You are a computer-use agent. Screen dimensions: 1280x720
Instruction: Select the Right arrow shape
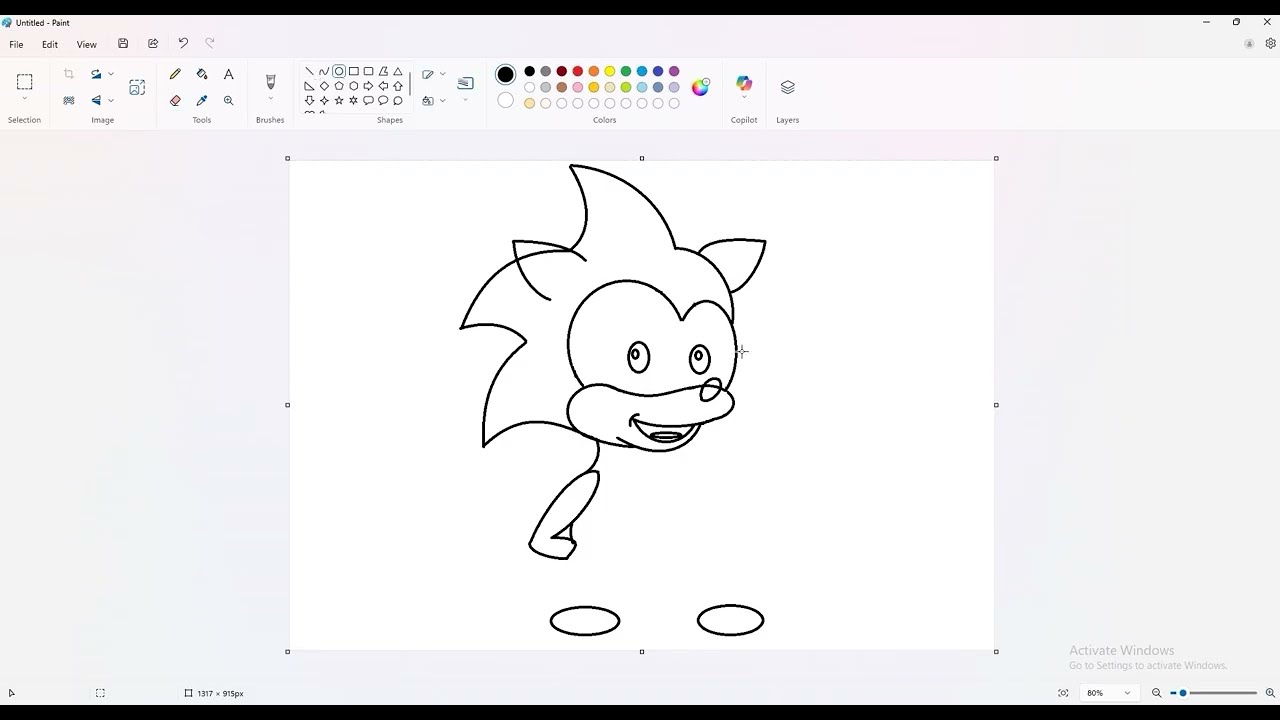coord(368,86)
